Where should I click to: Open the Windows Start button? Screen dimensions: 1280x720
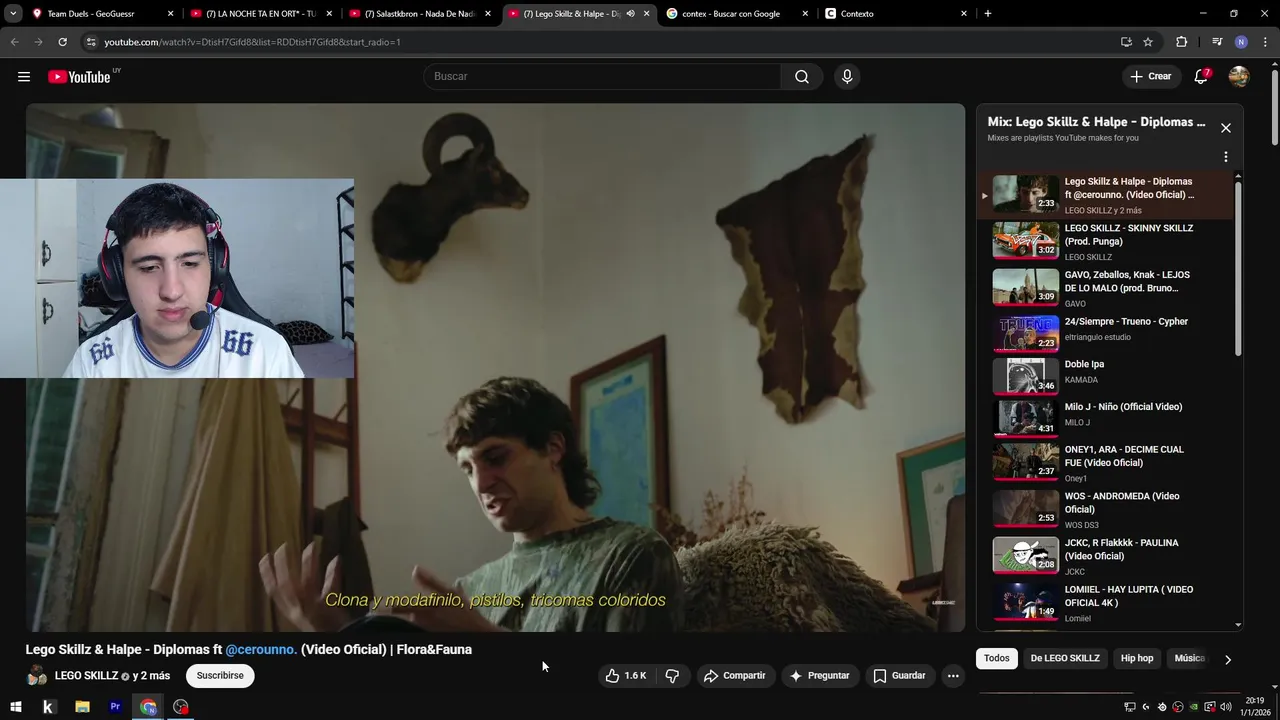pos(16,707)
